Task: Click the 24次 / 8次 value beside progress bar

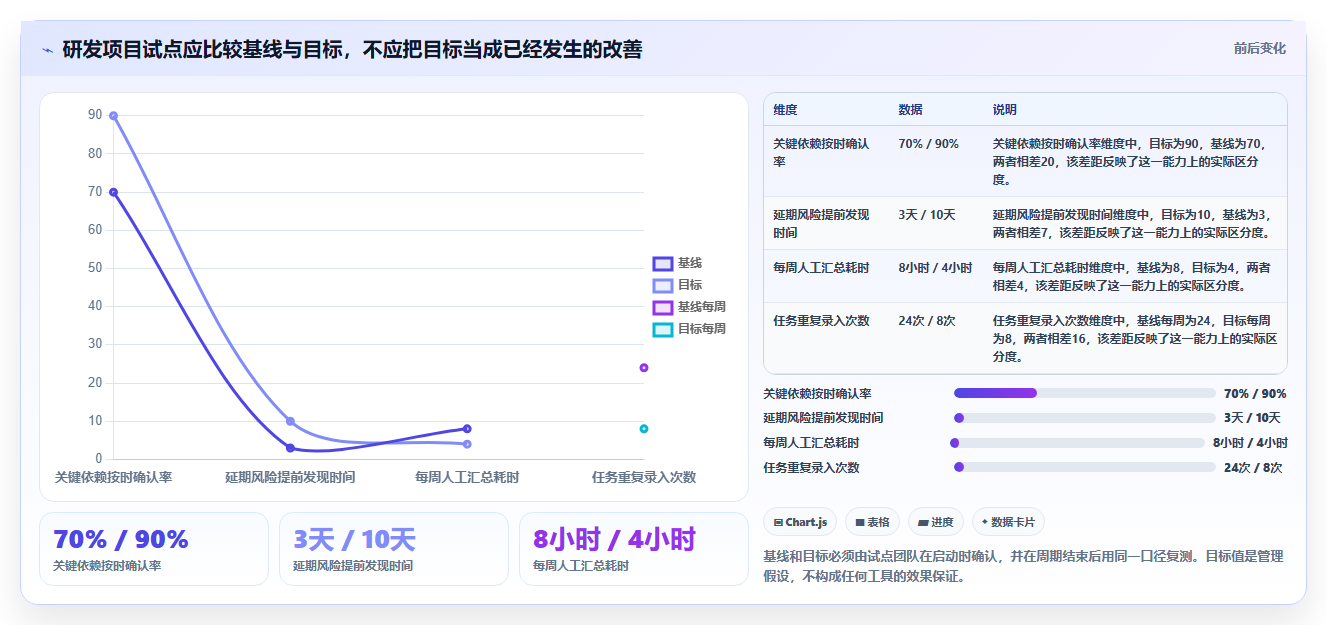Action: 1253,467
